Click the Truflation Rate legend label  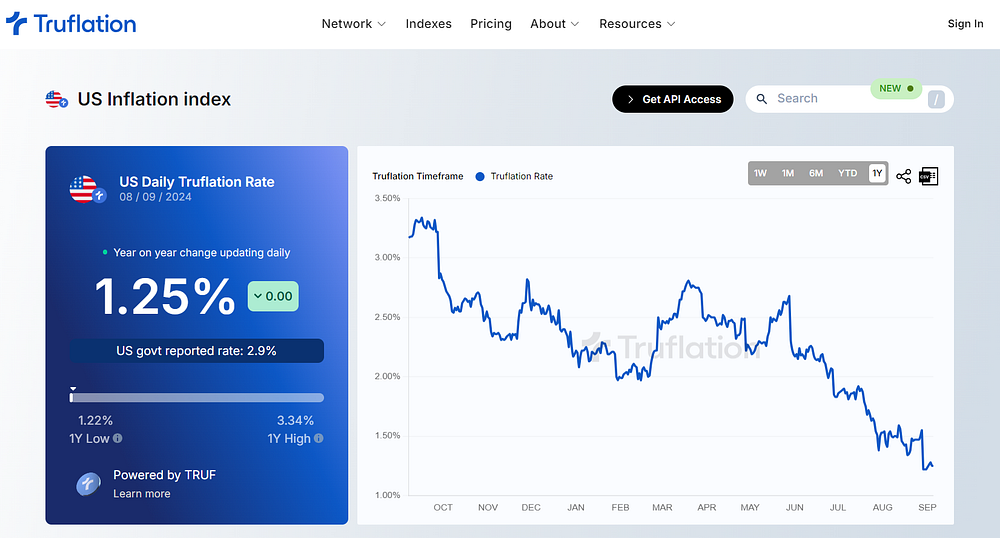522,177
